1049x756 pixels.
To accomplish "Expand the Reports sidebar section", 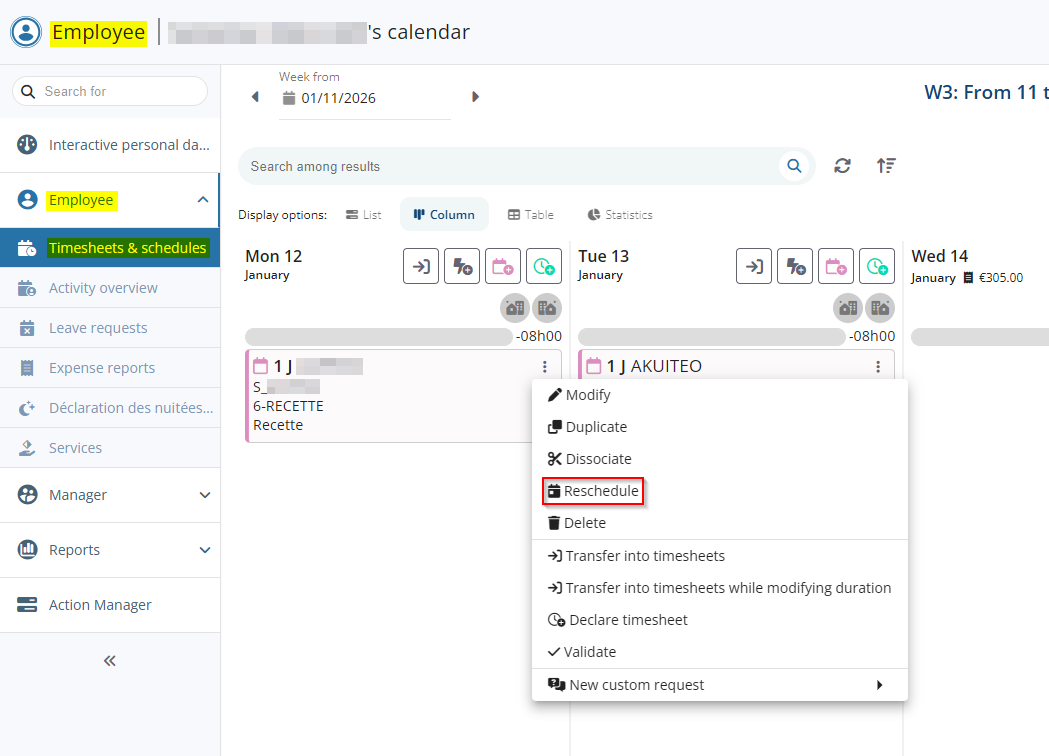I will tap(205, 550).
